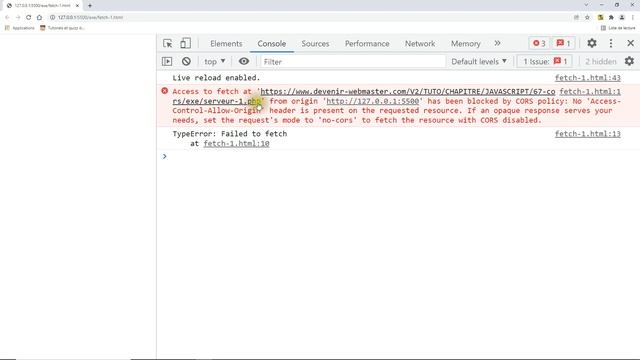Expand more DevTools tabs chevron
This screenshot has width=640, height=360.
tap(497, 43)
